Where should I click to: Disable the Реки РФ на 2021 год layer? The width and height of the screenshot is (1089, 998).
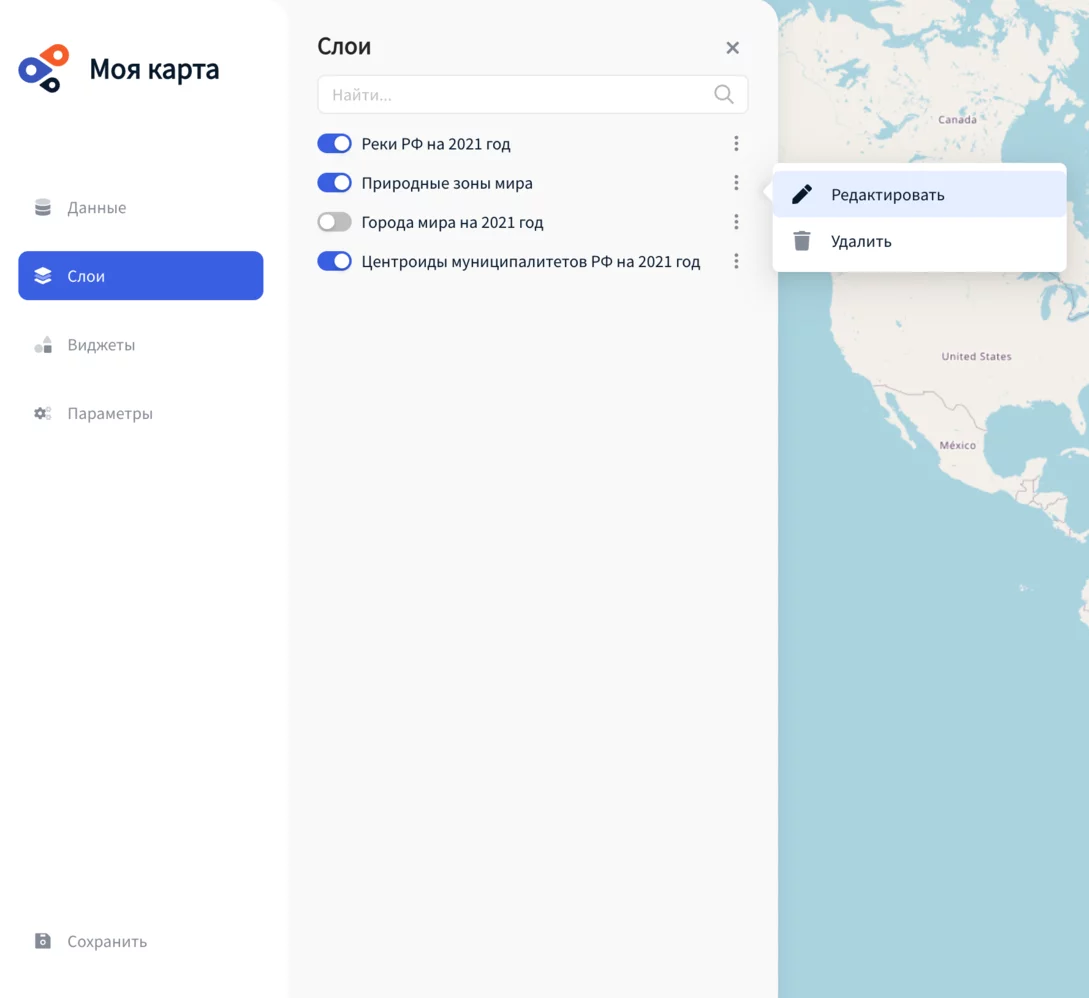point(334,144)
